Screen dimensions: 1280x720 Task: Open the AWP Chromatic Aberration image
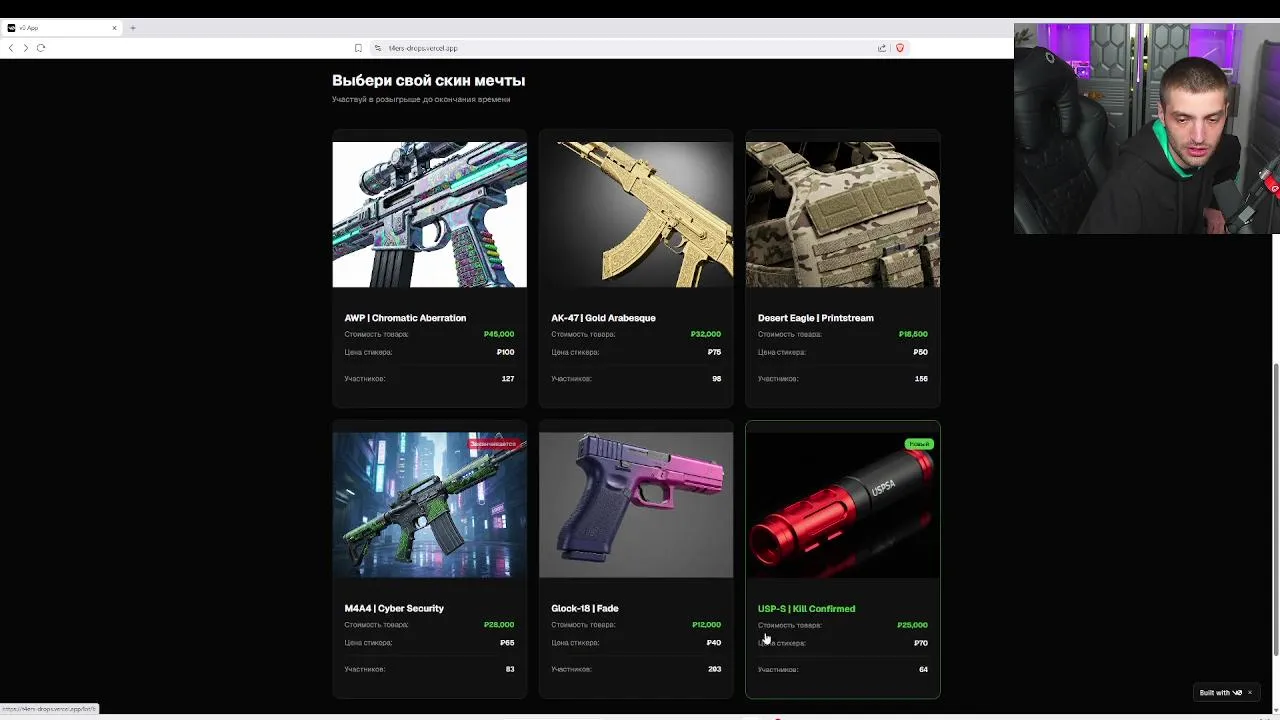coord(429,214)
